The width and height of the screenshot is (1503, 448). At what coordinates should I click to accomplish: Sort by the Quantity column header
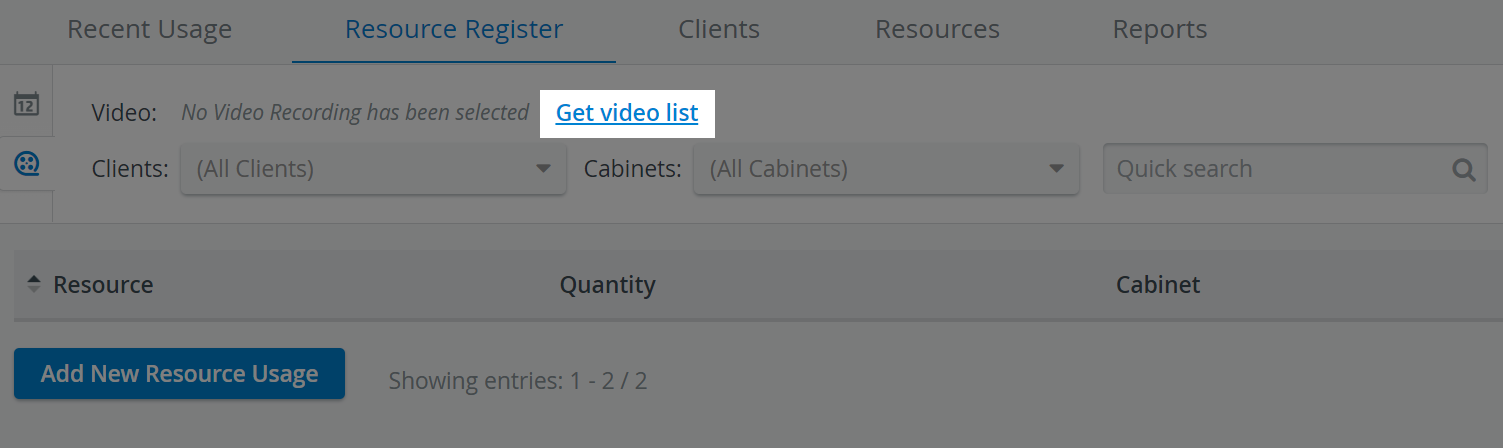coord(608,285)
